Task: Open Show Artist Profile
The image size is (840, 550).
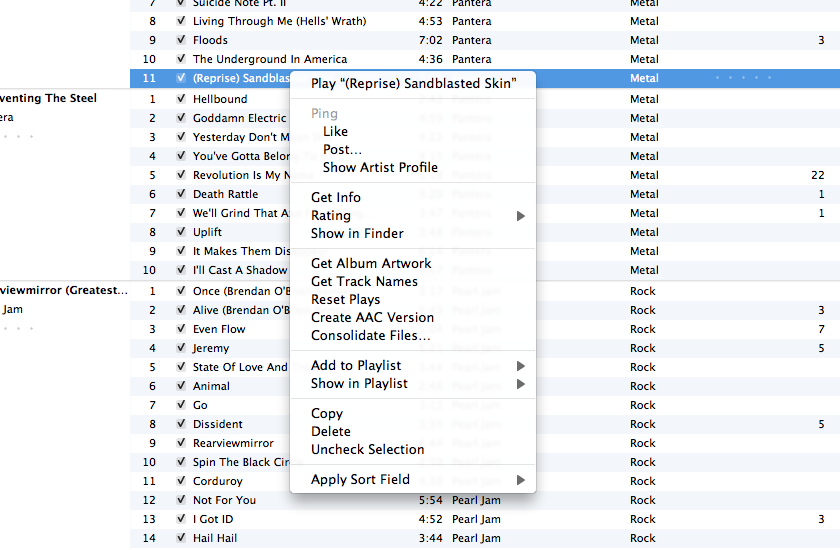Action: [x=380, y=168]
